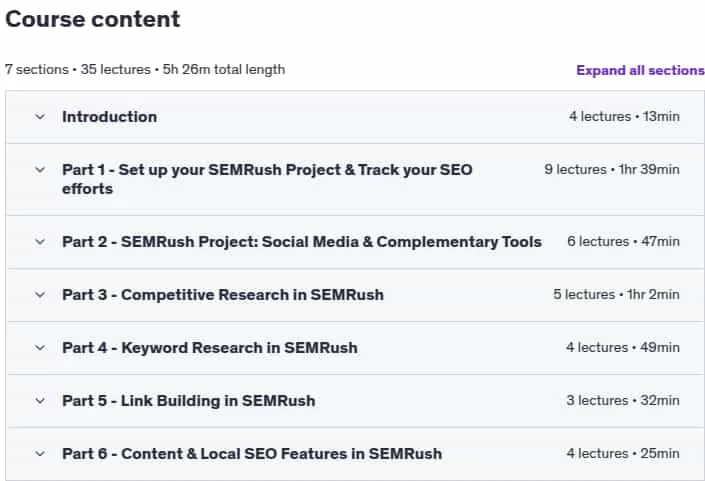
Task: Expand the Introduction section chevron
Action: point(40,117)
